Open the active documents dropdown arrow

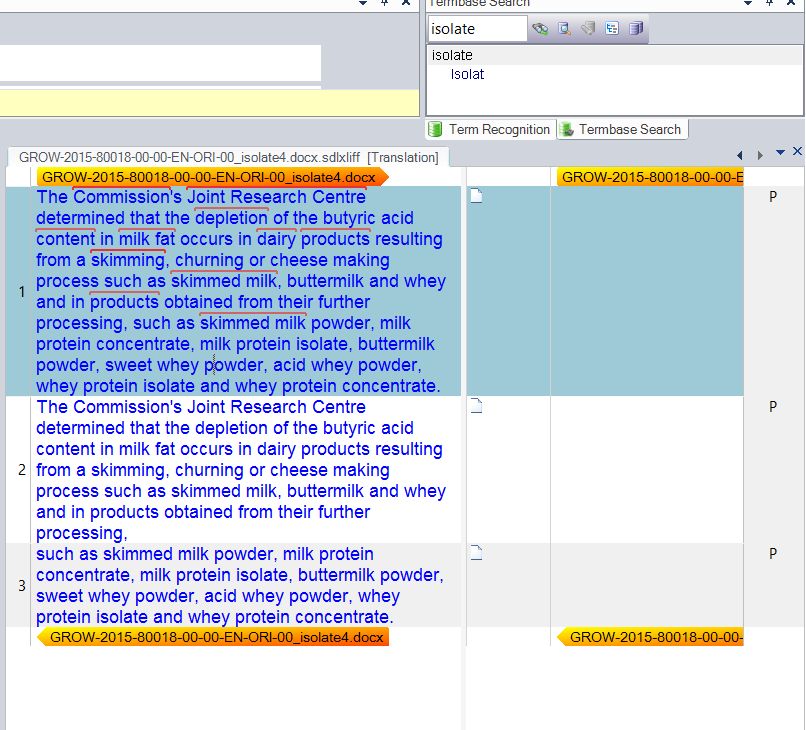780,153
